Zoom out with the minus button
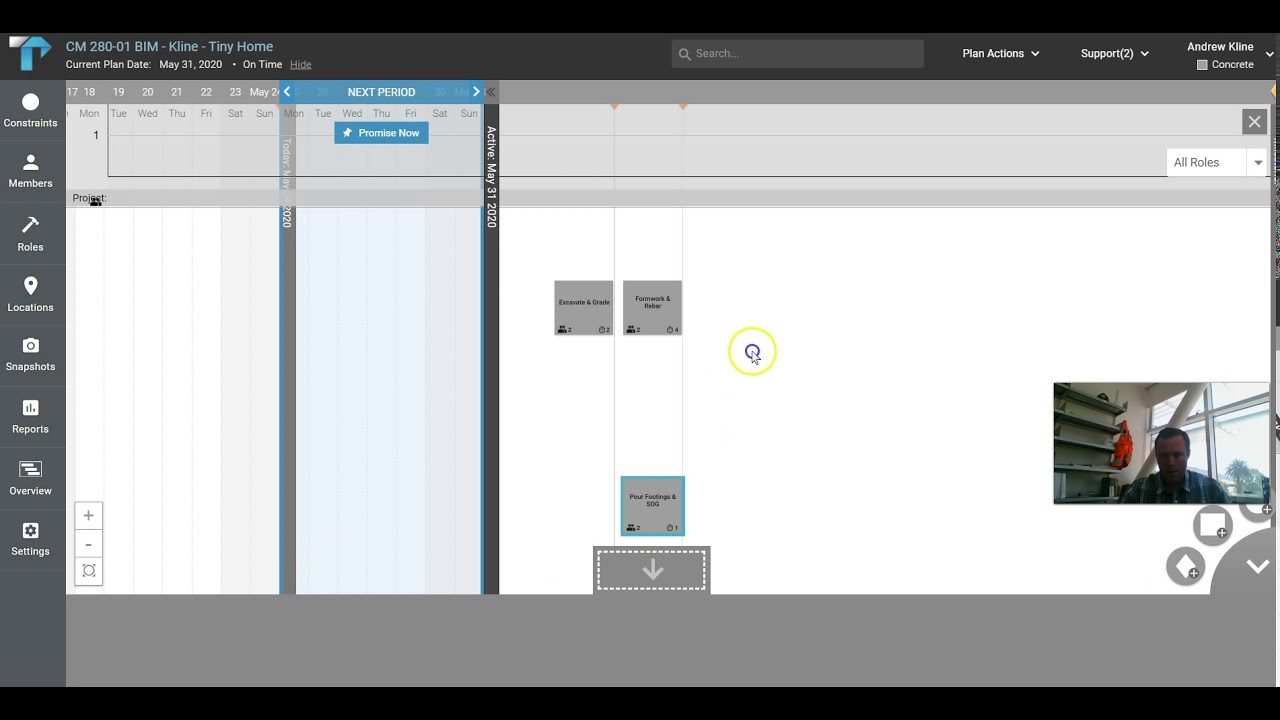Image resolution: width=1280 pixels, height=720 pixels. click(x=88, y=544)
